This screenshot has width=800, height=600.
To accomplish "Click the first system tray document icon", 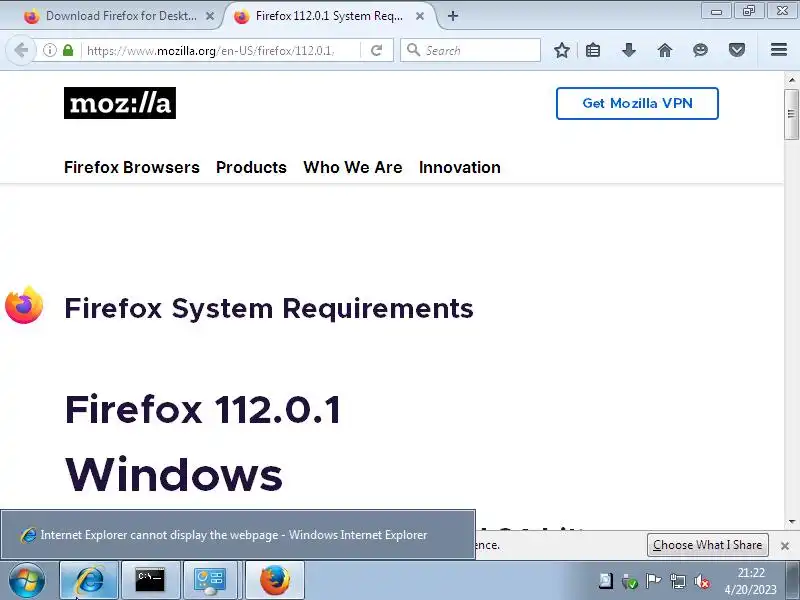I will click(606, 581).
